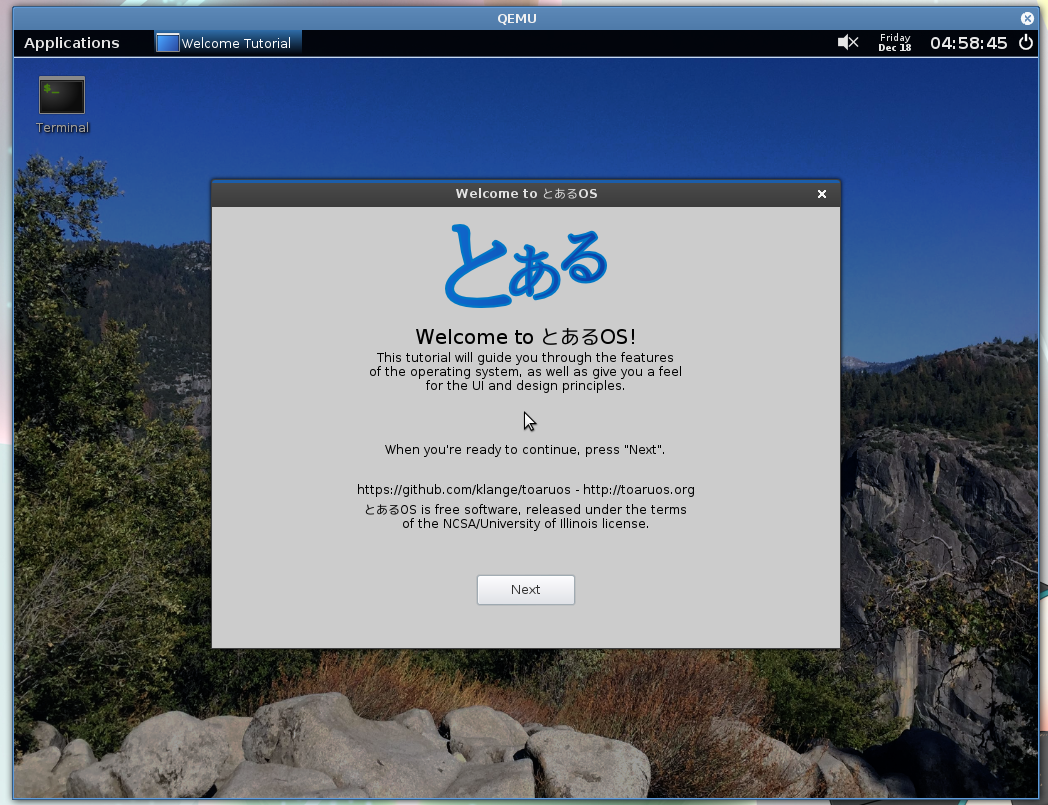Click the Terminal icon label
The width and height of the screenshot is (1048, 805).
62,128
